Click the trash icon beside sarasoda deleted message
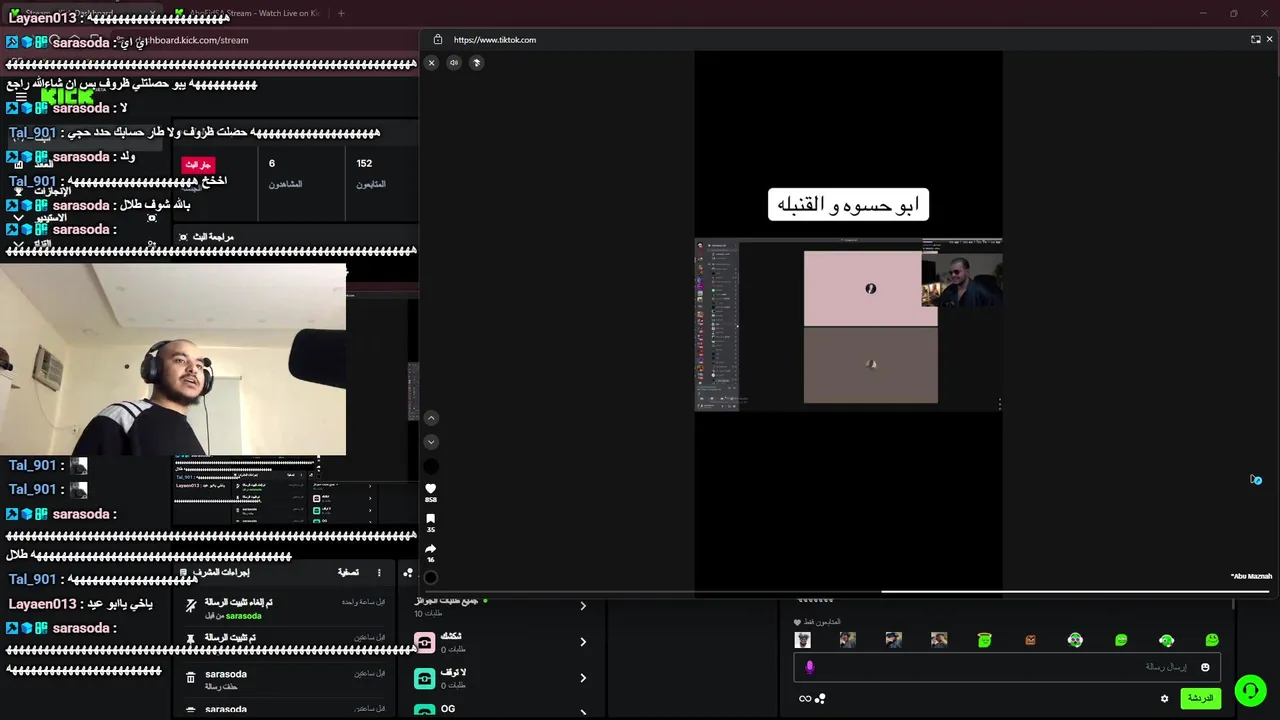The width and height of the screenshot is (1280, 720). (191, 678)
